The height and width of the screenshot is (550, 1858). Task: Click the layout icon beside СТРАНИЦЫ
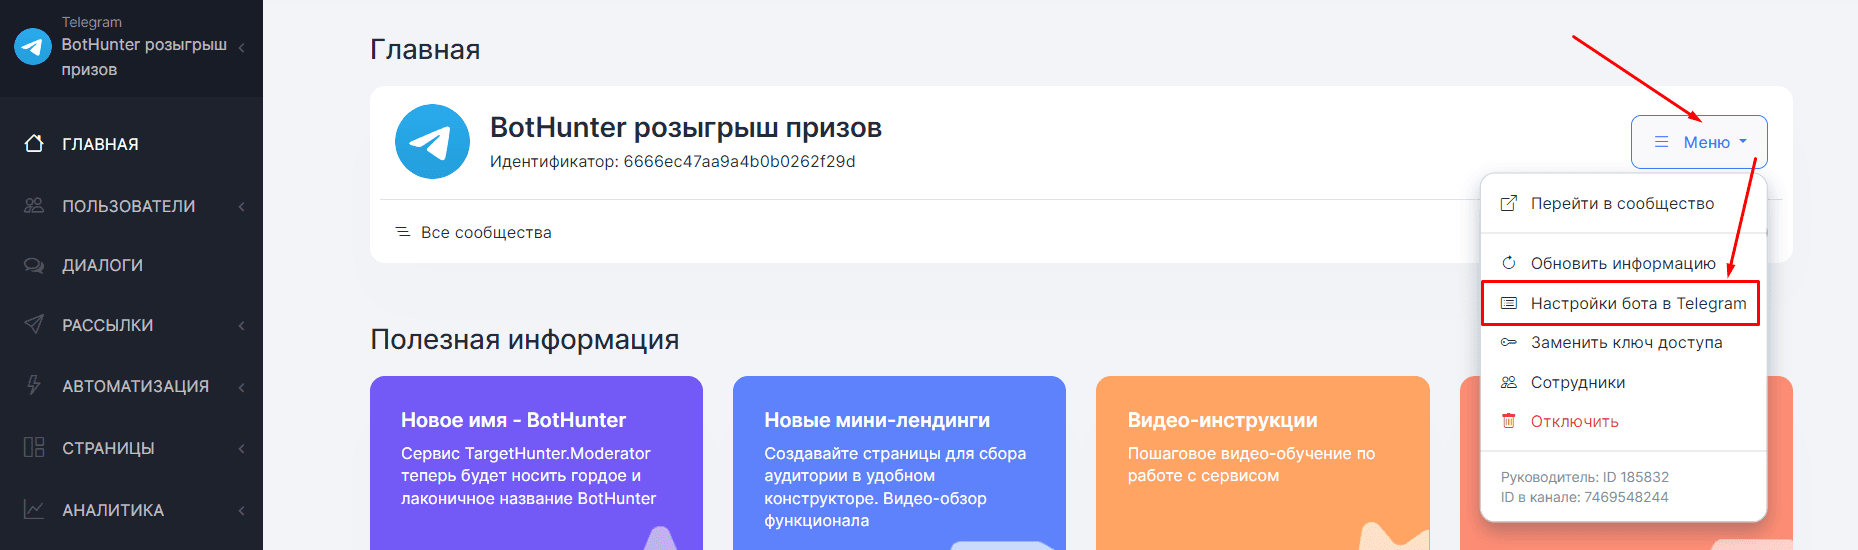34,447
